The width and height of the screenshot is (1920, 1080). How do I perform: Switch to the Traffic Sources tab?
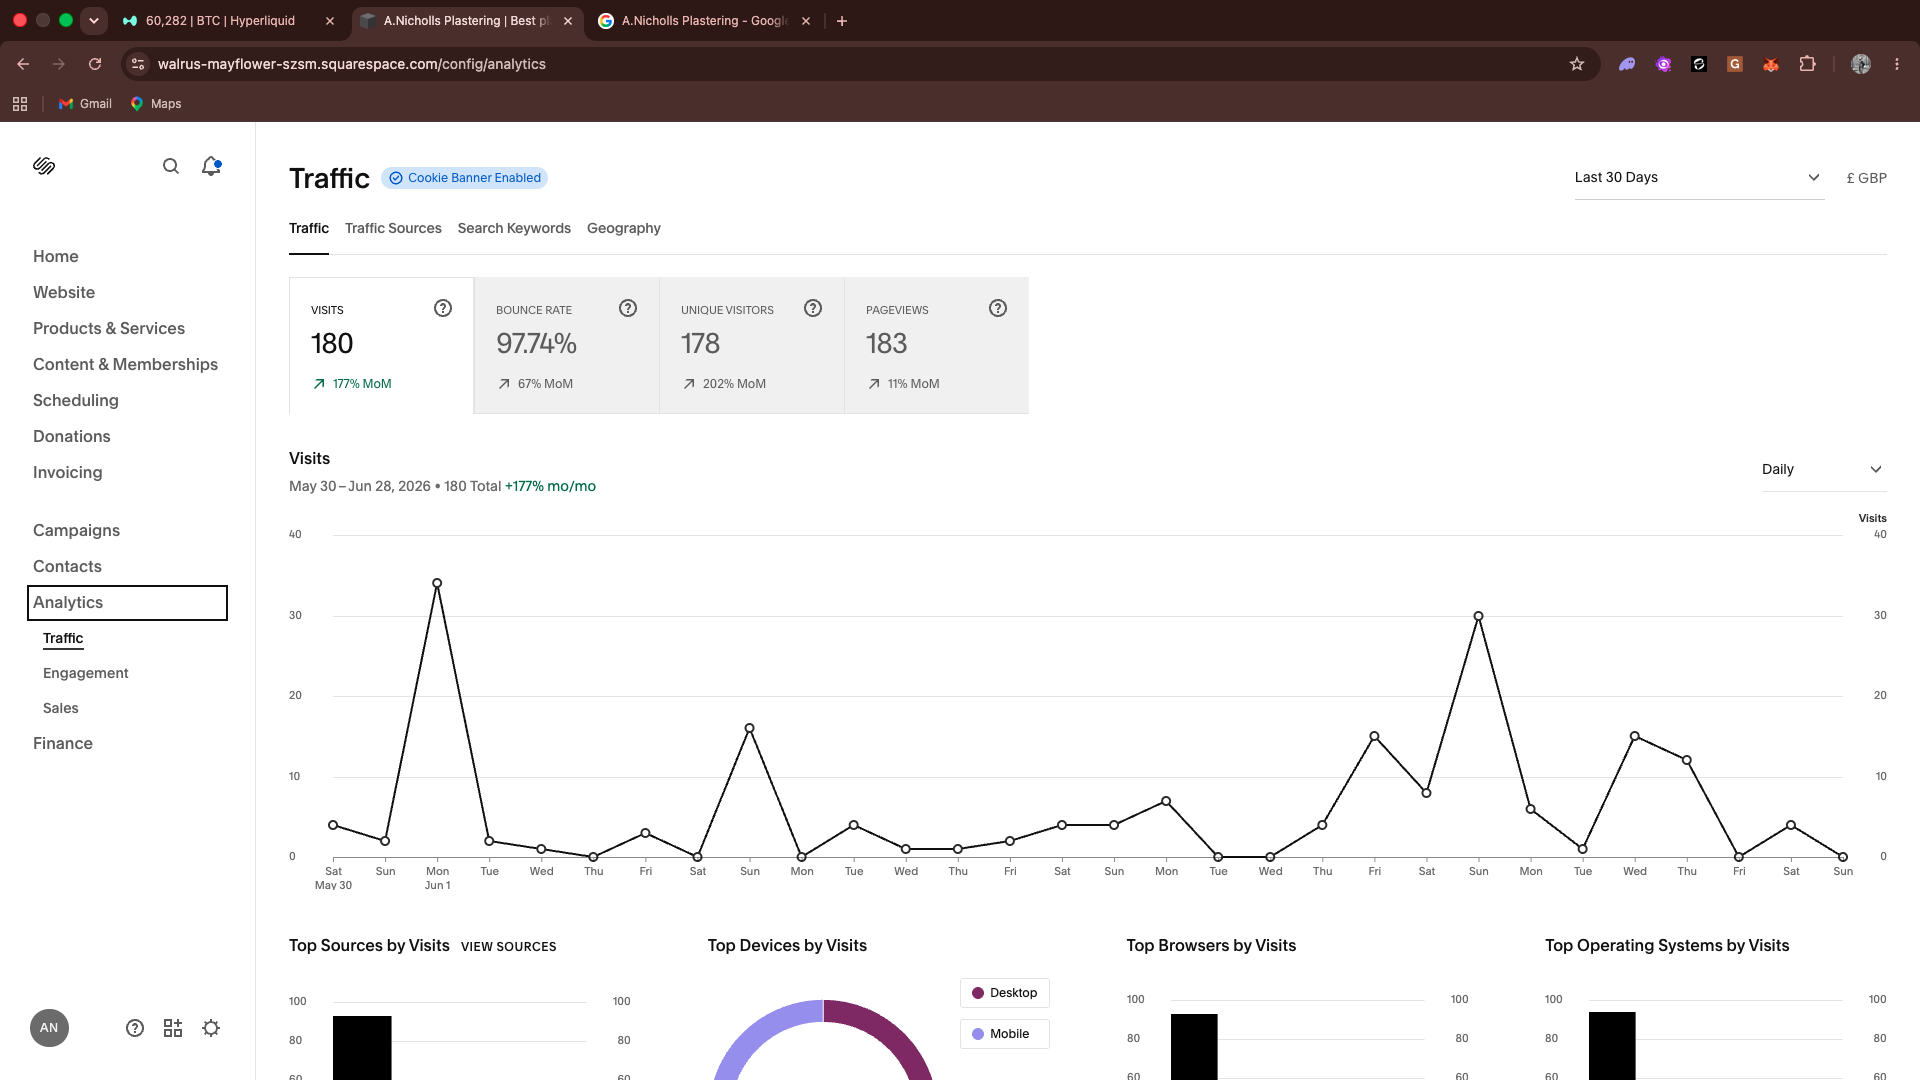(x=393, y=229)
